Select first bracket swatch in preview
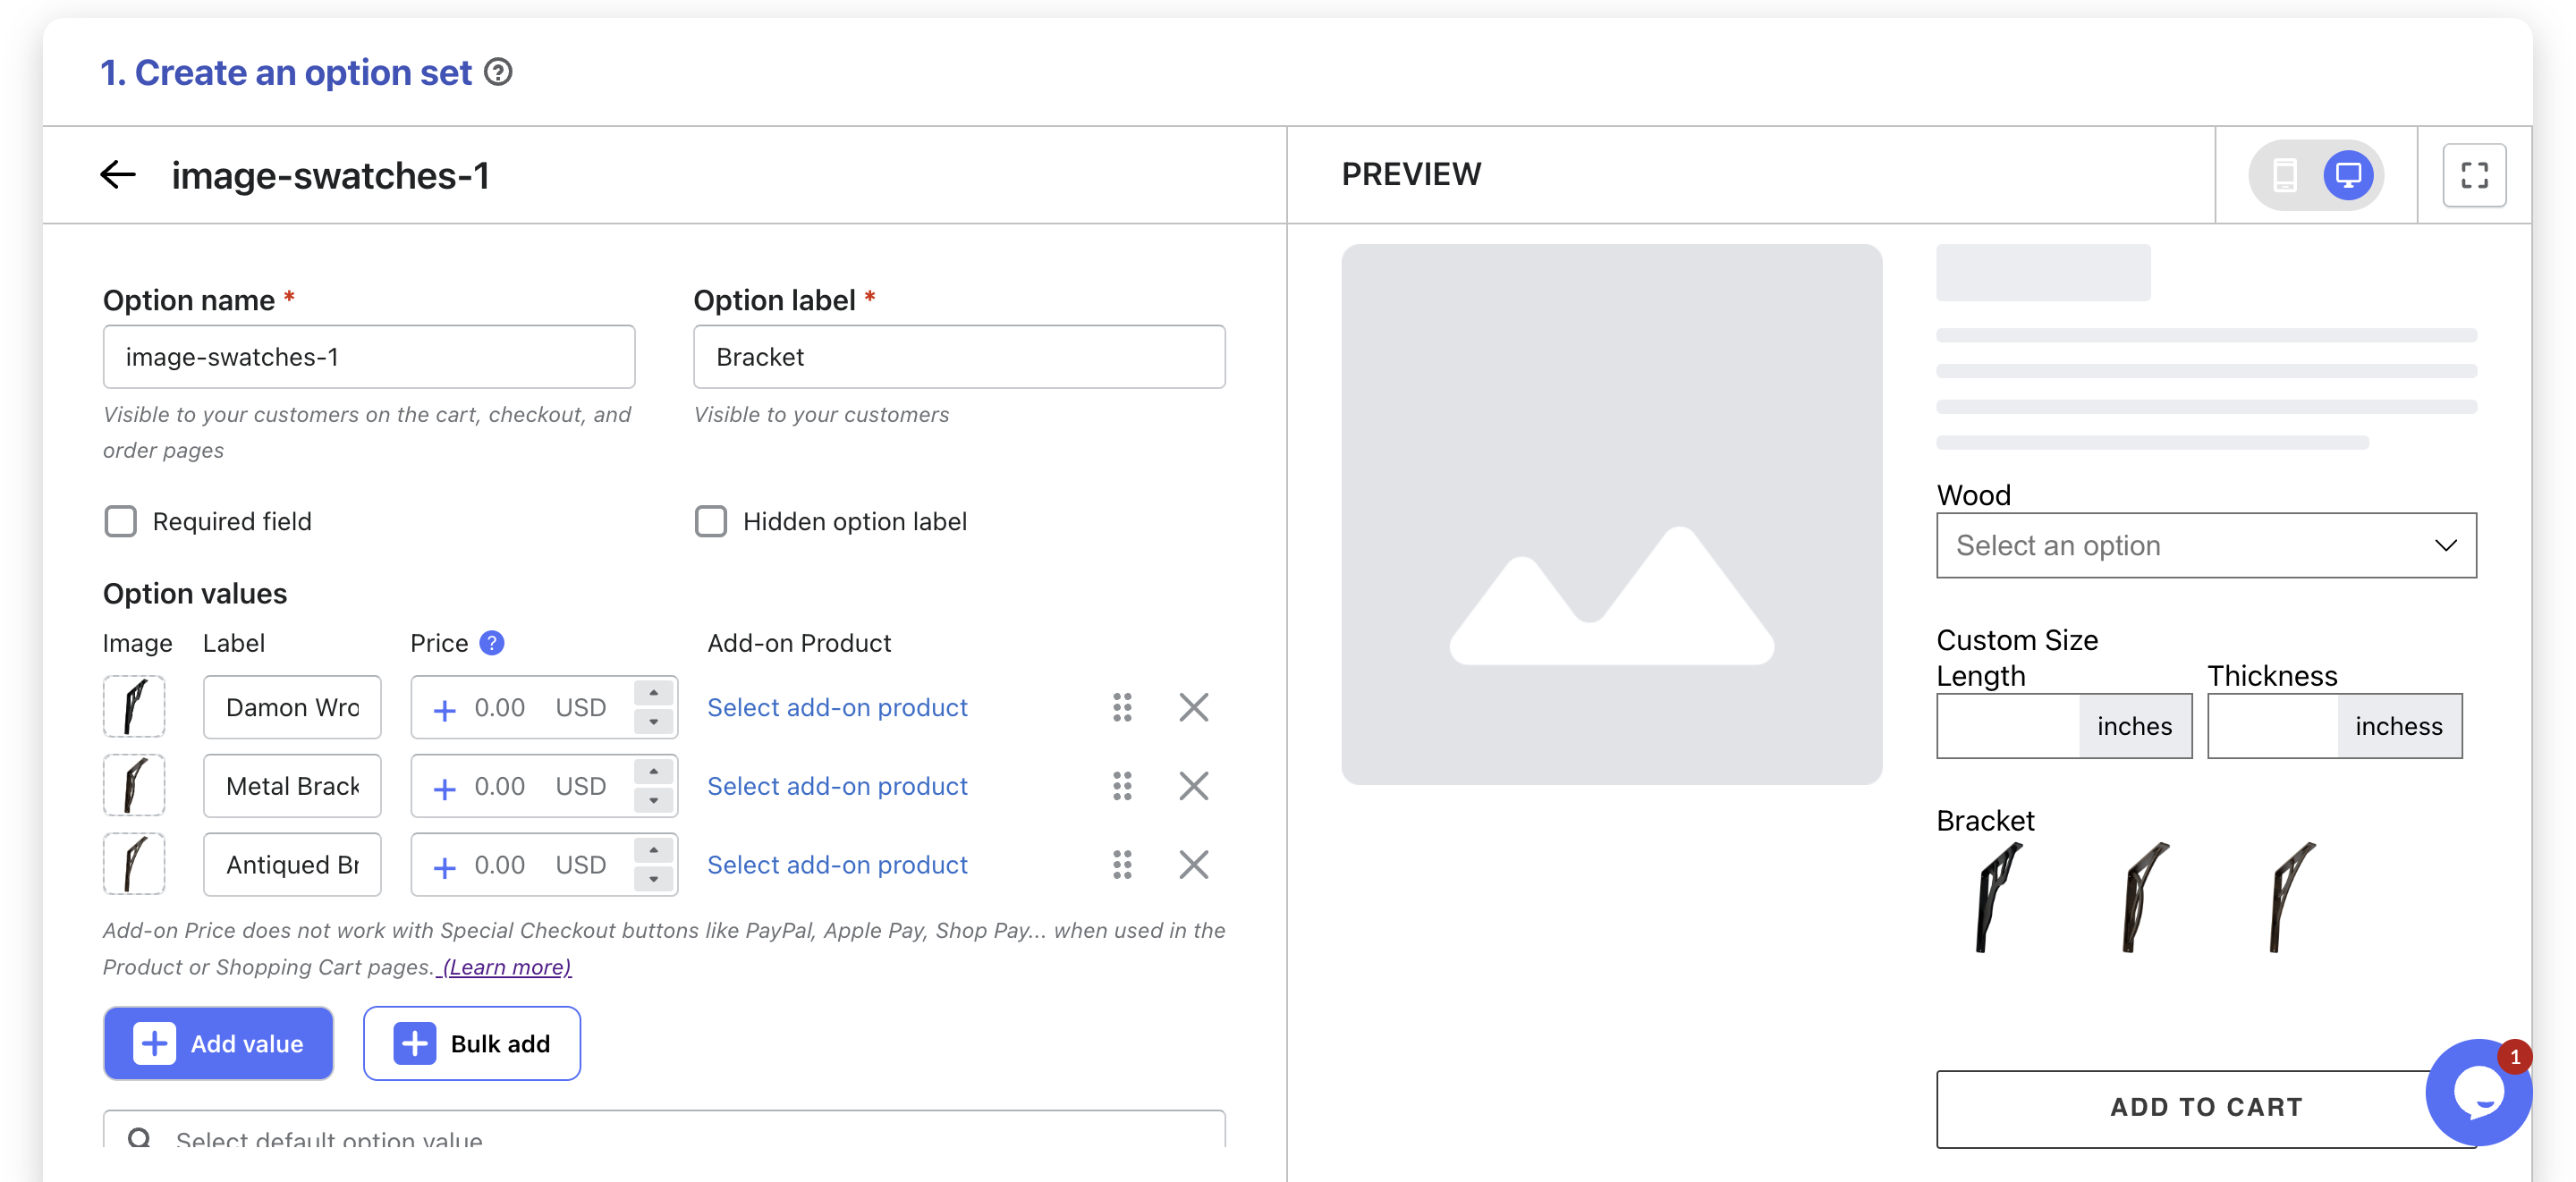2576x1182 pixels. pyautogui.click(x=1998, y=897)
